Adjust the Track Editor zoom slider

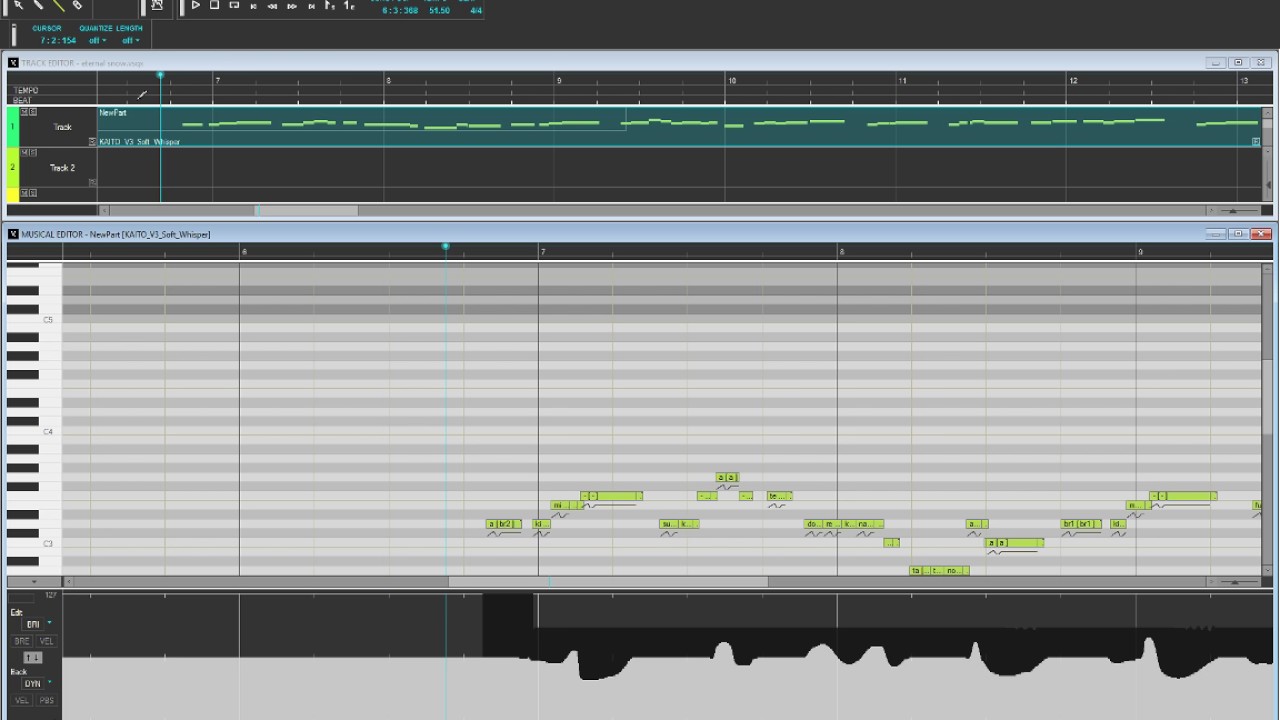pyautogui.click(x=1233, y=210)
